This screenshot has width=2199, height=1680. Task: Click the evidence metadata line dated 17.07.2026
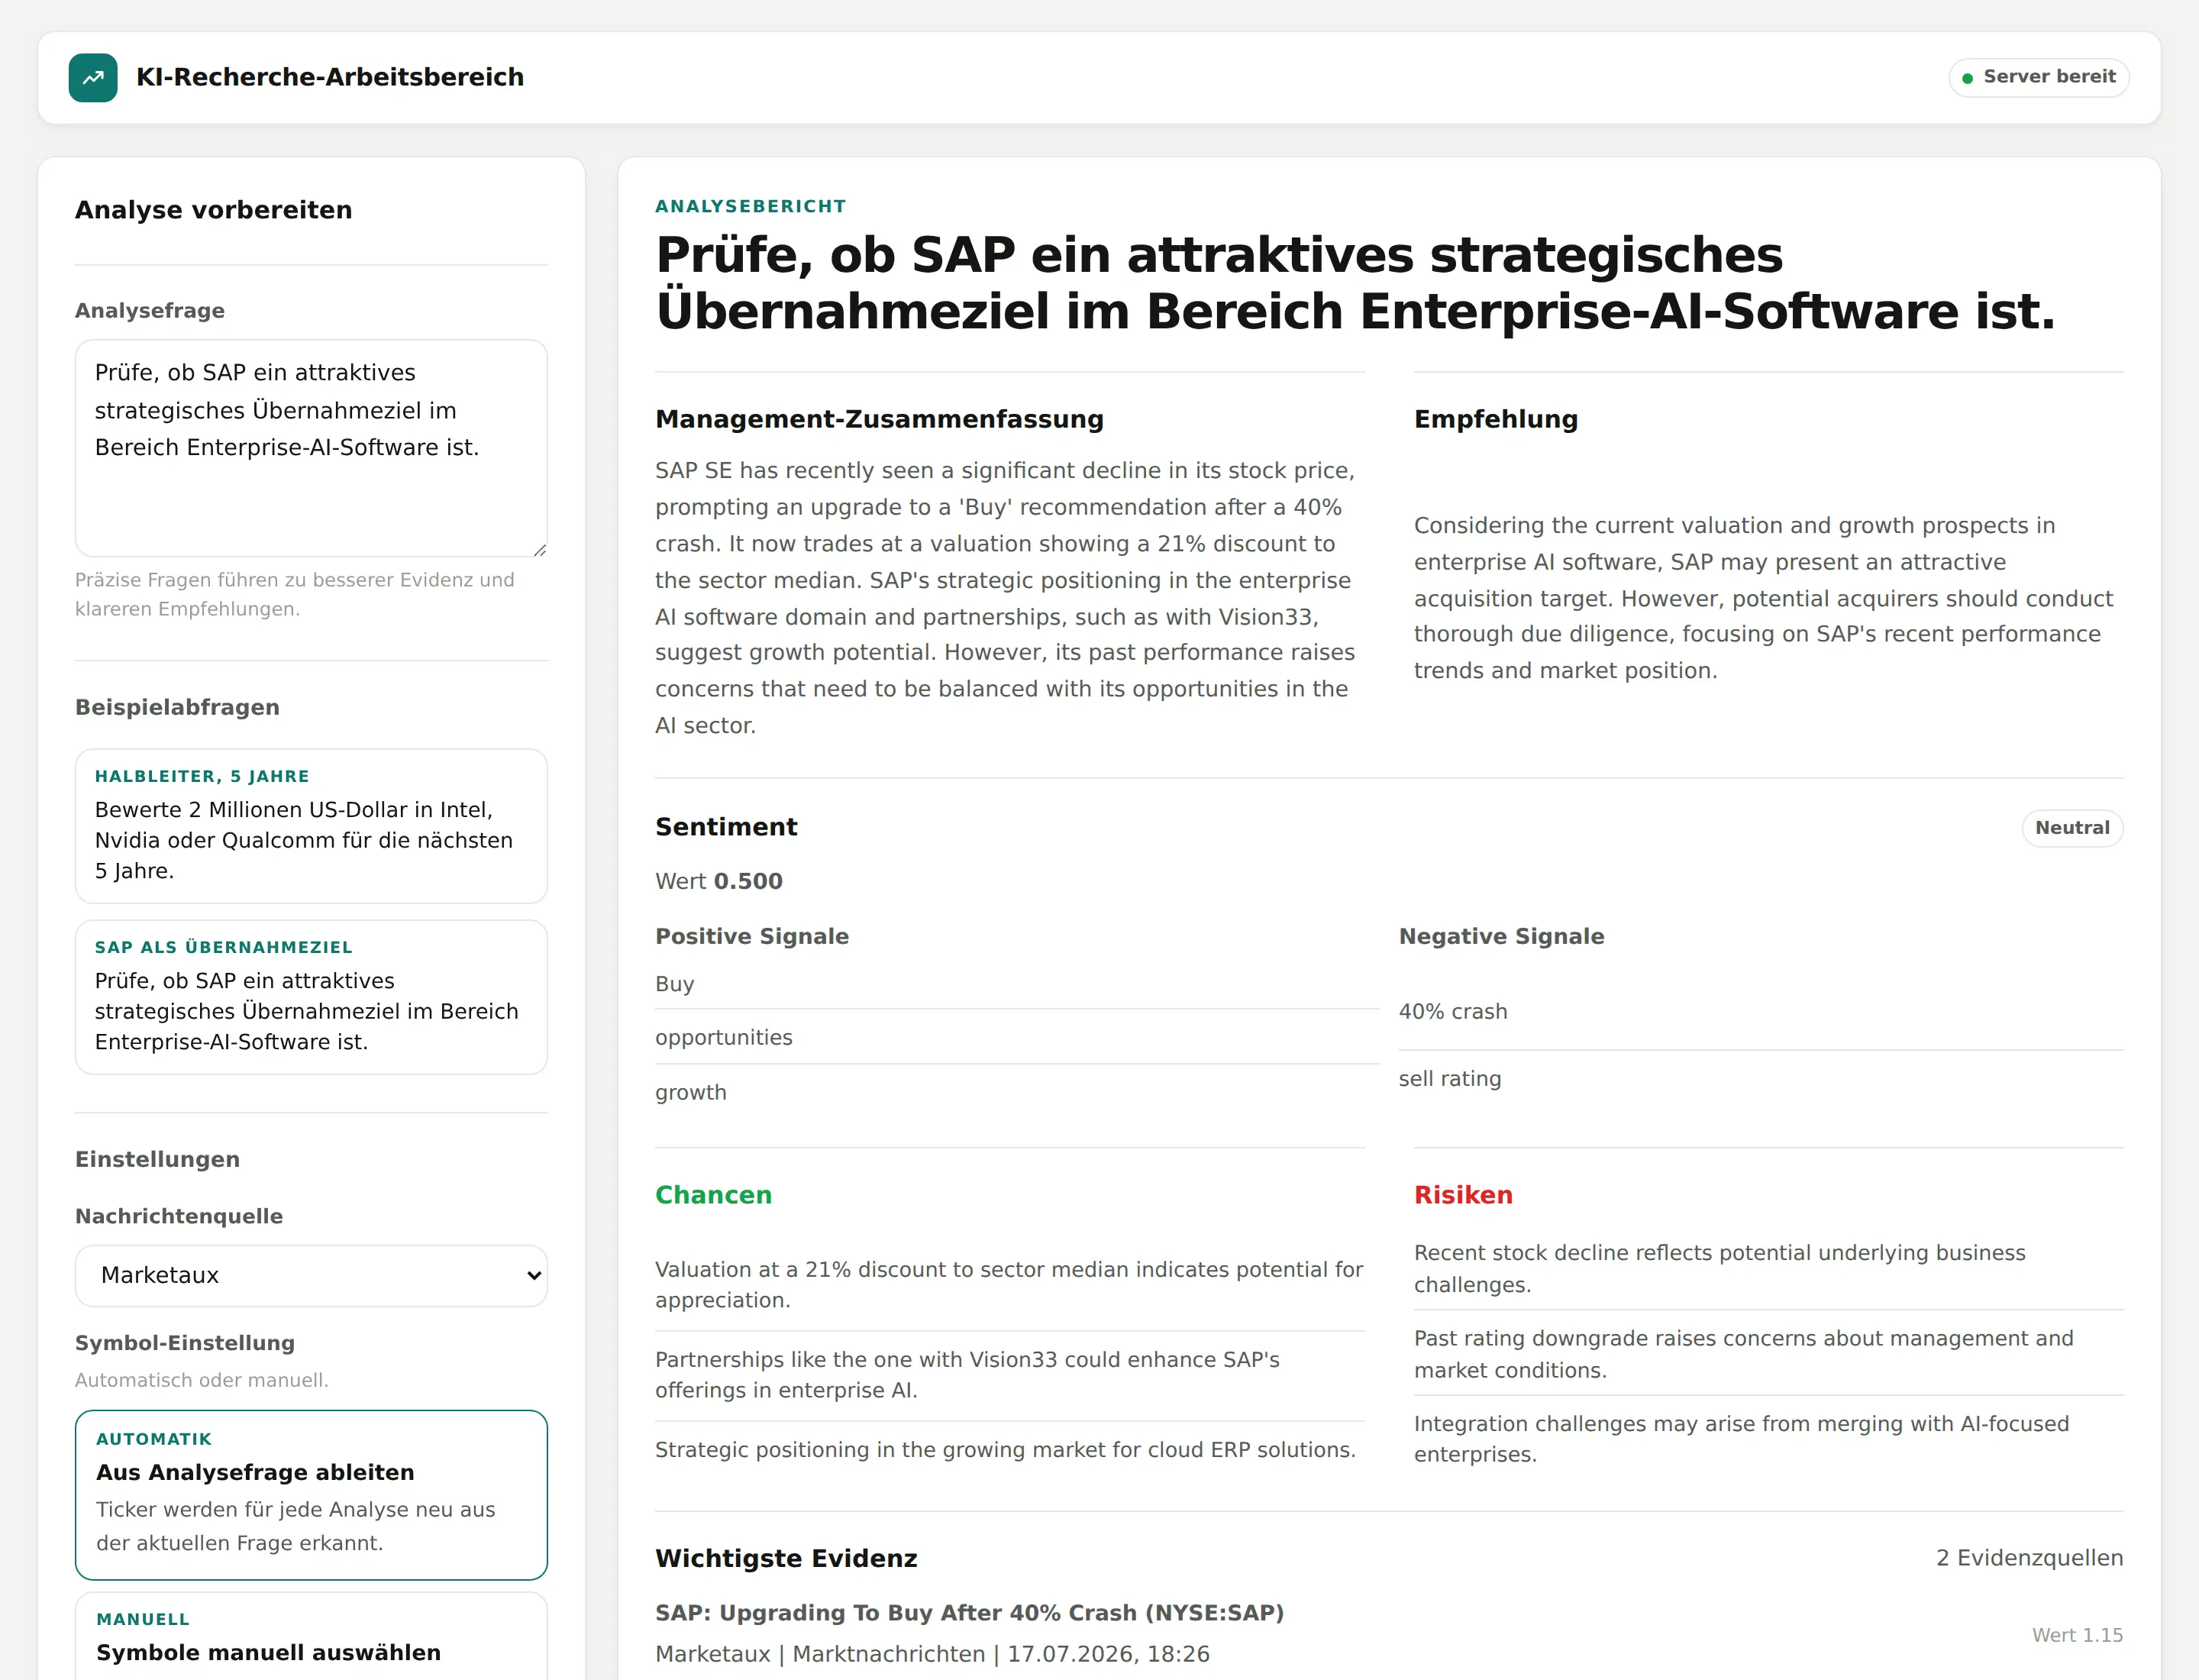pos(932,1654)
